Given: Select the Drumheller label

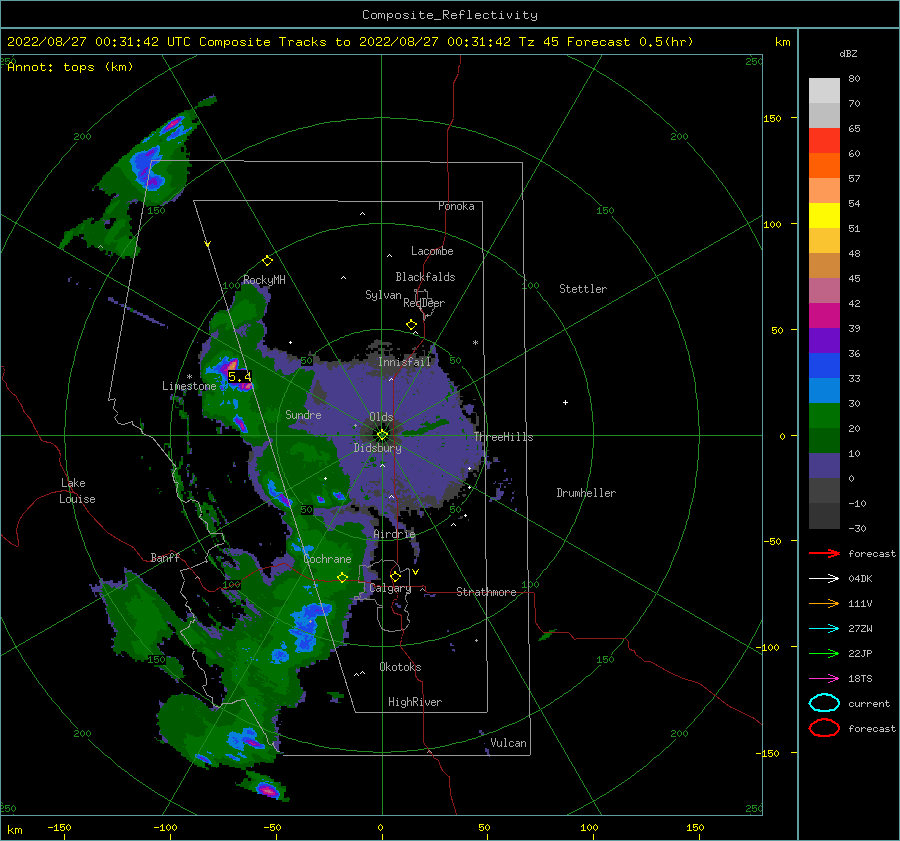Looking at the screenshot, I should click(x=586, y=493).
